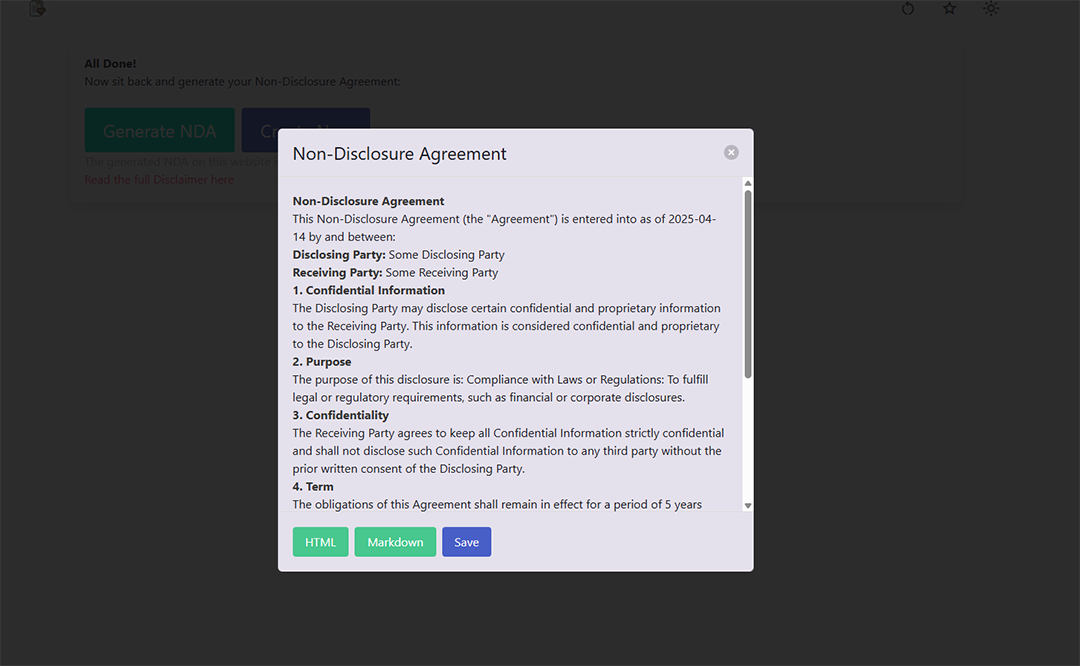The image size is (1080, 666).
Task: Click the dialog title Non-Disclosure Agreement
Action: 399,154
